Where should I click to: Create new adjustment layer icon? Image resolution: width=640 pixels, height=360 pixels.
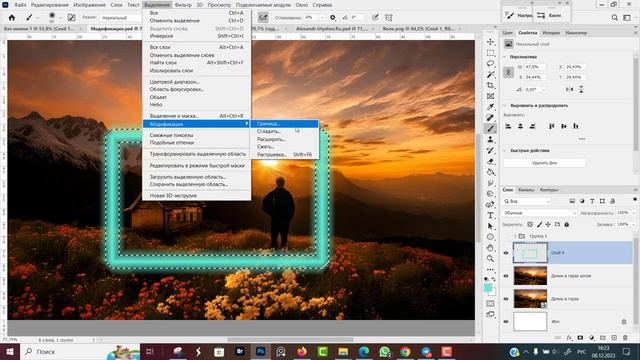click(591, 338)
